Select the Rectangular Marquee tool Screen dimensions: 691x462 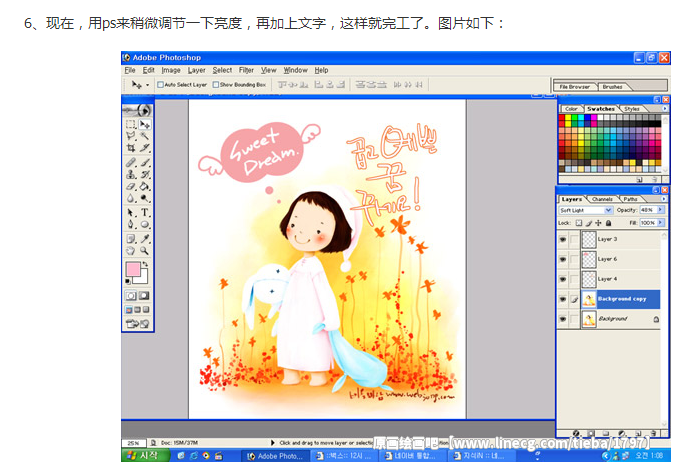pos(131,124)
